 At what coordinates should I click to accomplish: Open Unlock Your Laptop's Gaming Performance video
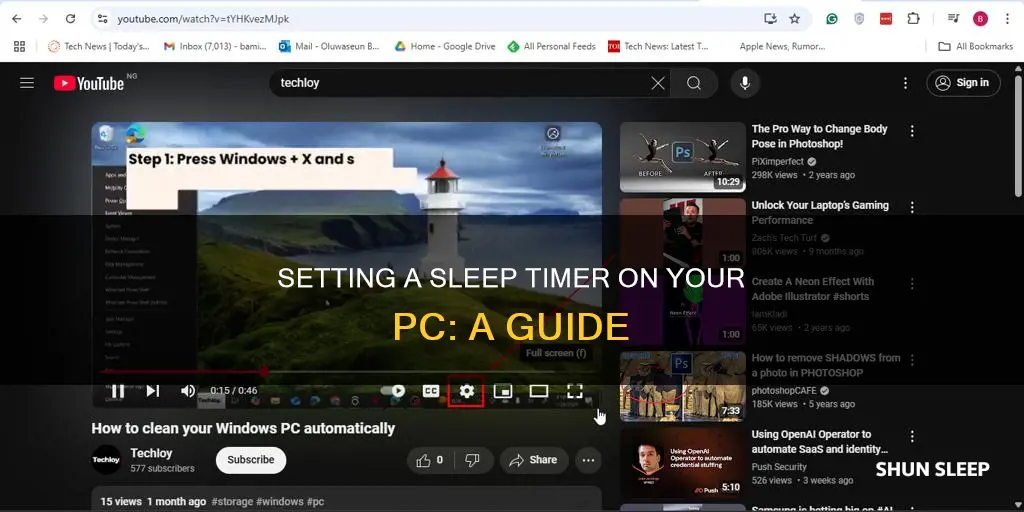click(x=820, y=212)
